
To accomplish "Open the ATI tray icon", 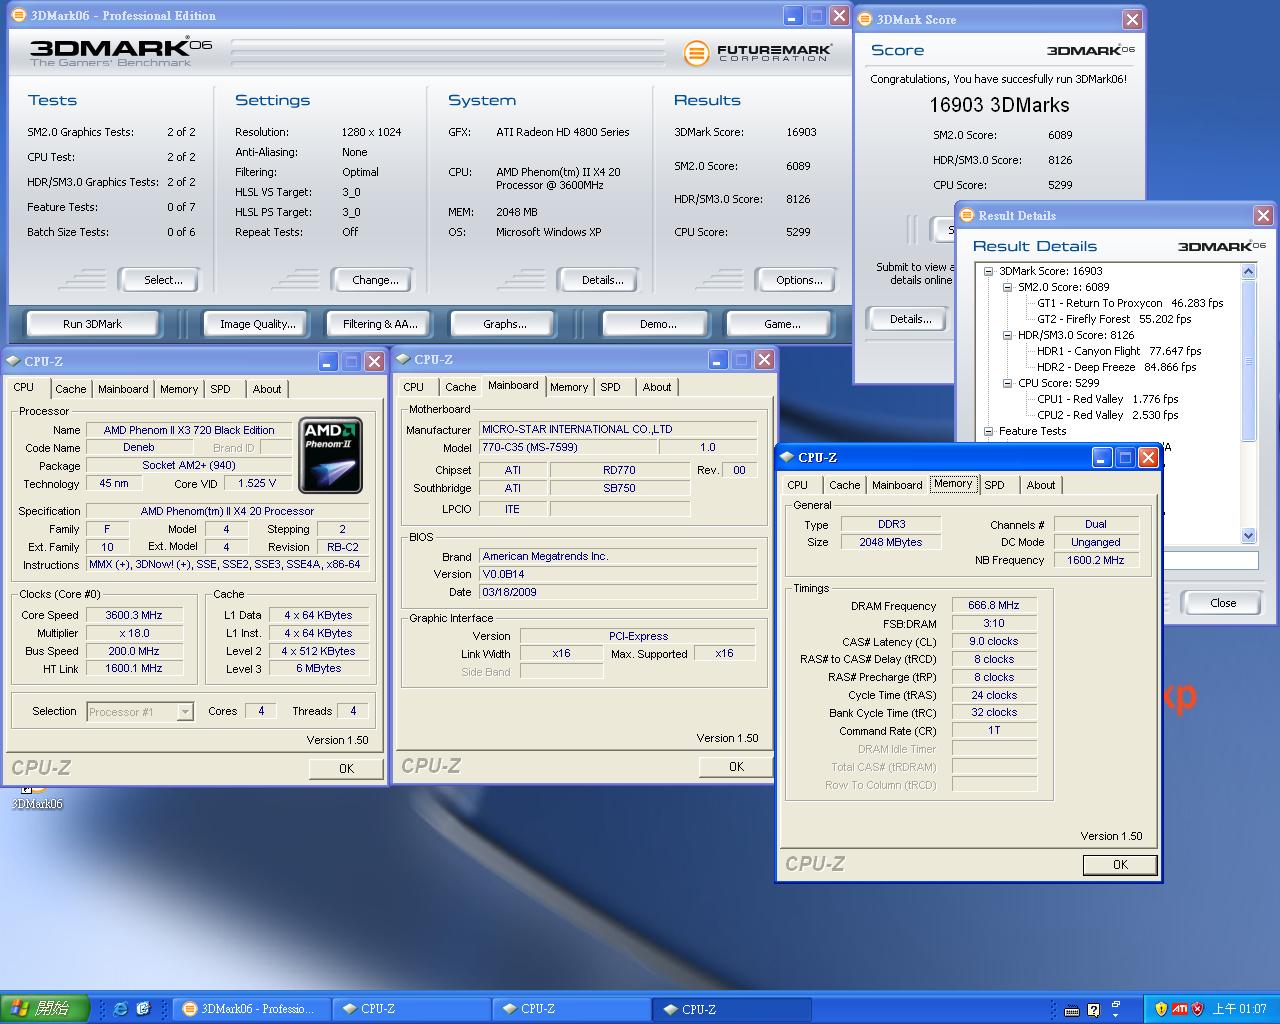I will [x=1180, y=1009].
